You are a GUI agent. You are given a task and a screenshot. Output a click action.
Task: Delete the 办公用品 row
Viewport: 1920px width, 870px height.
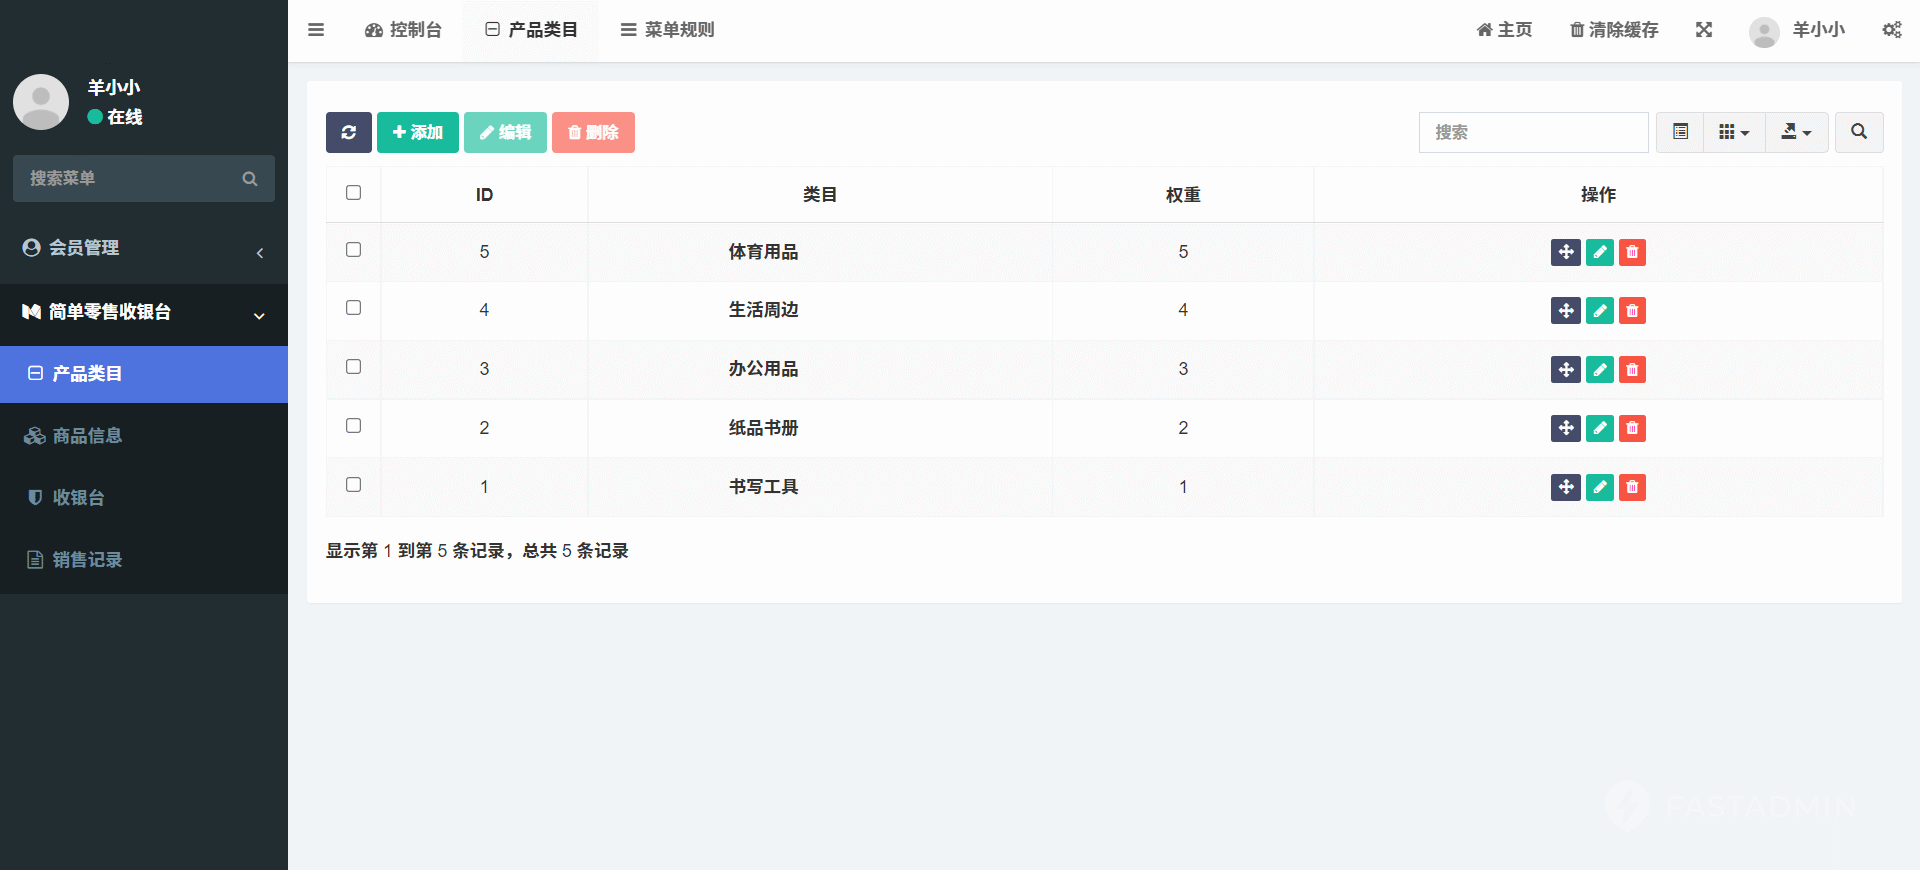(x=1632, y=370)
